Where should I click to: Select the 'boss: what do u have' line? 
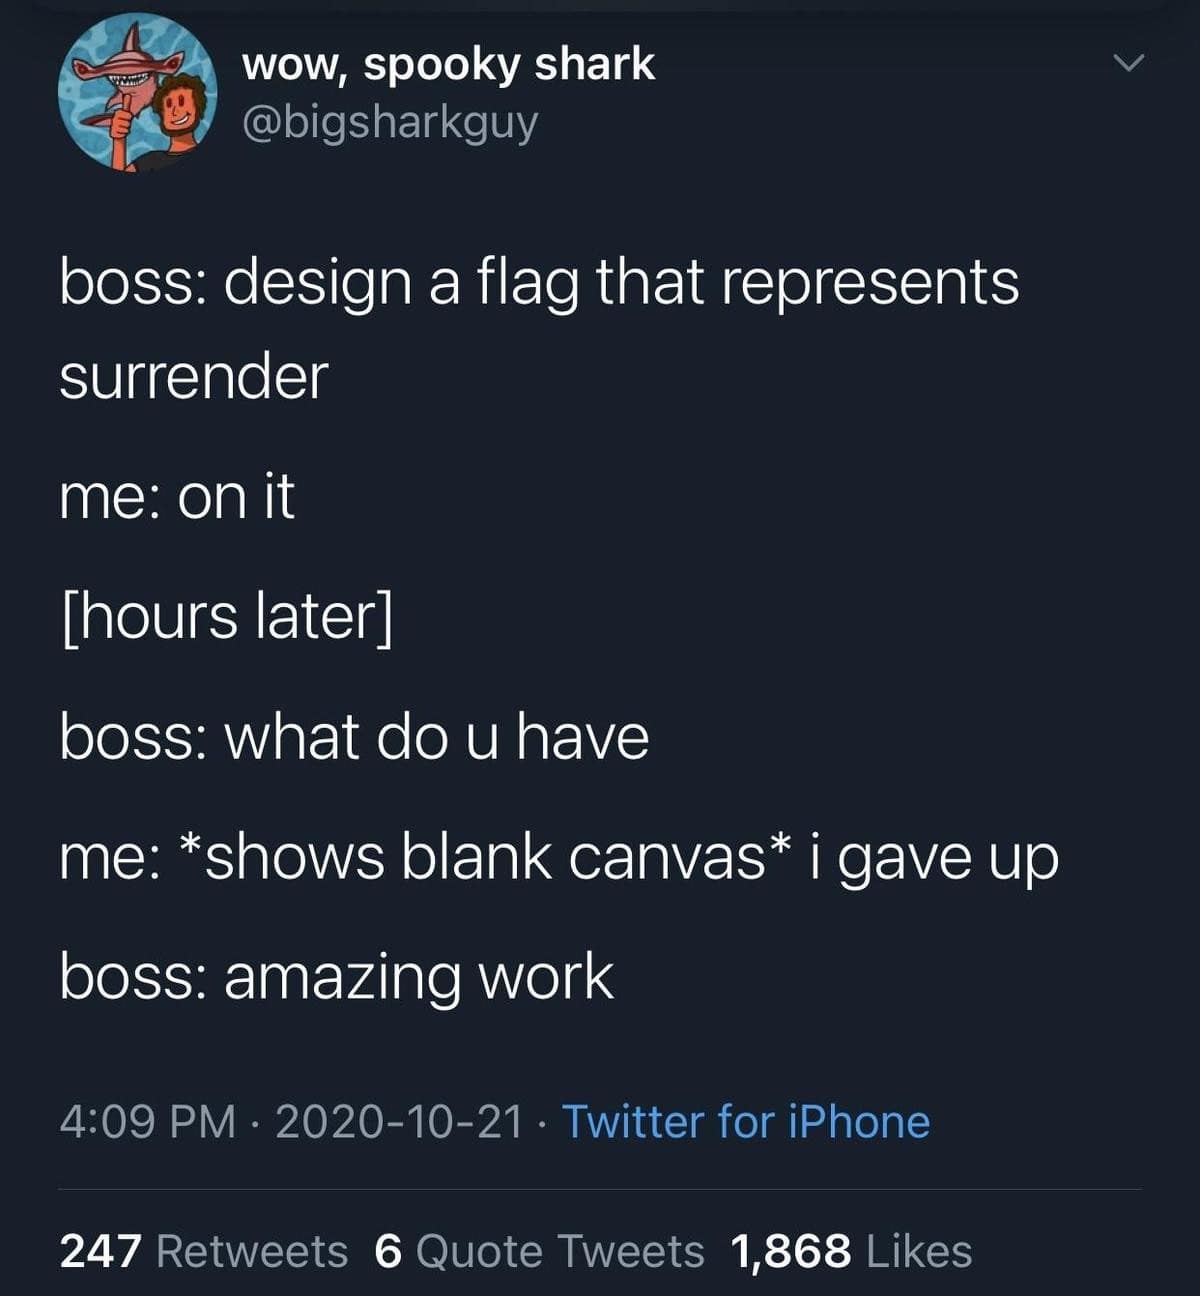[x=355, y=736]
